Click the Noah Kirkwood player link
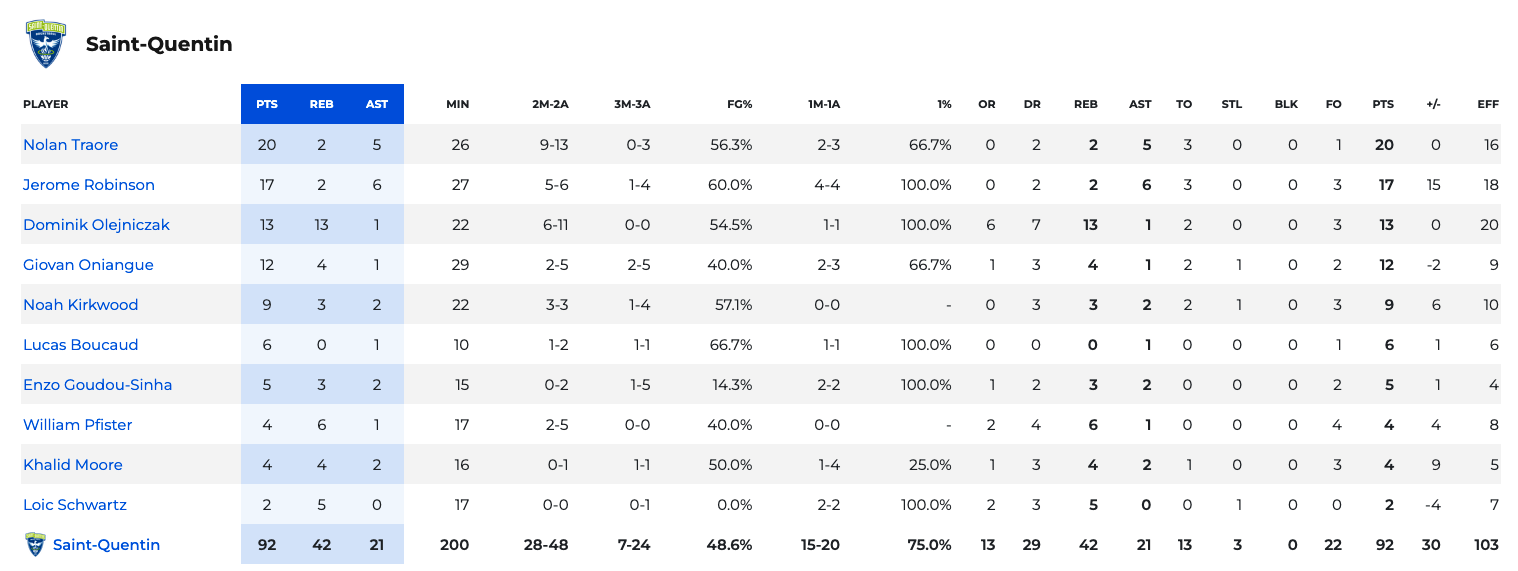The image size is (1518, 571). pos(81,305)
